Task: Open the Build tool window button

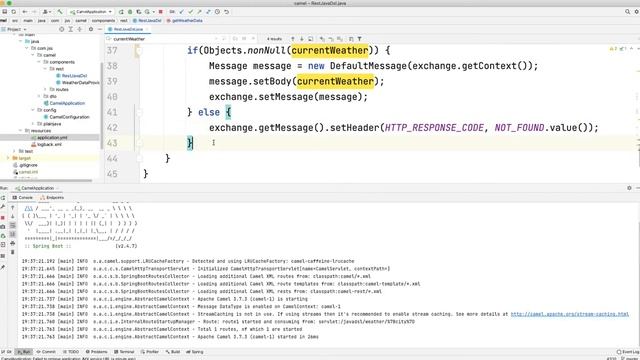Action: 173,352
